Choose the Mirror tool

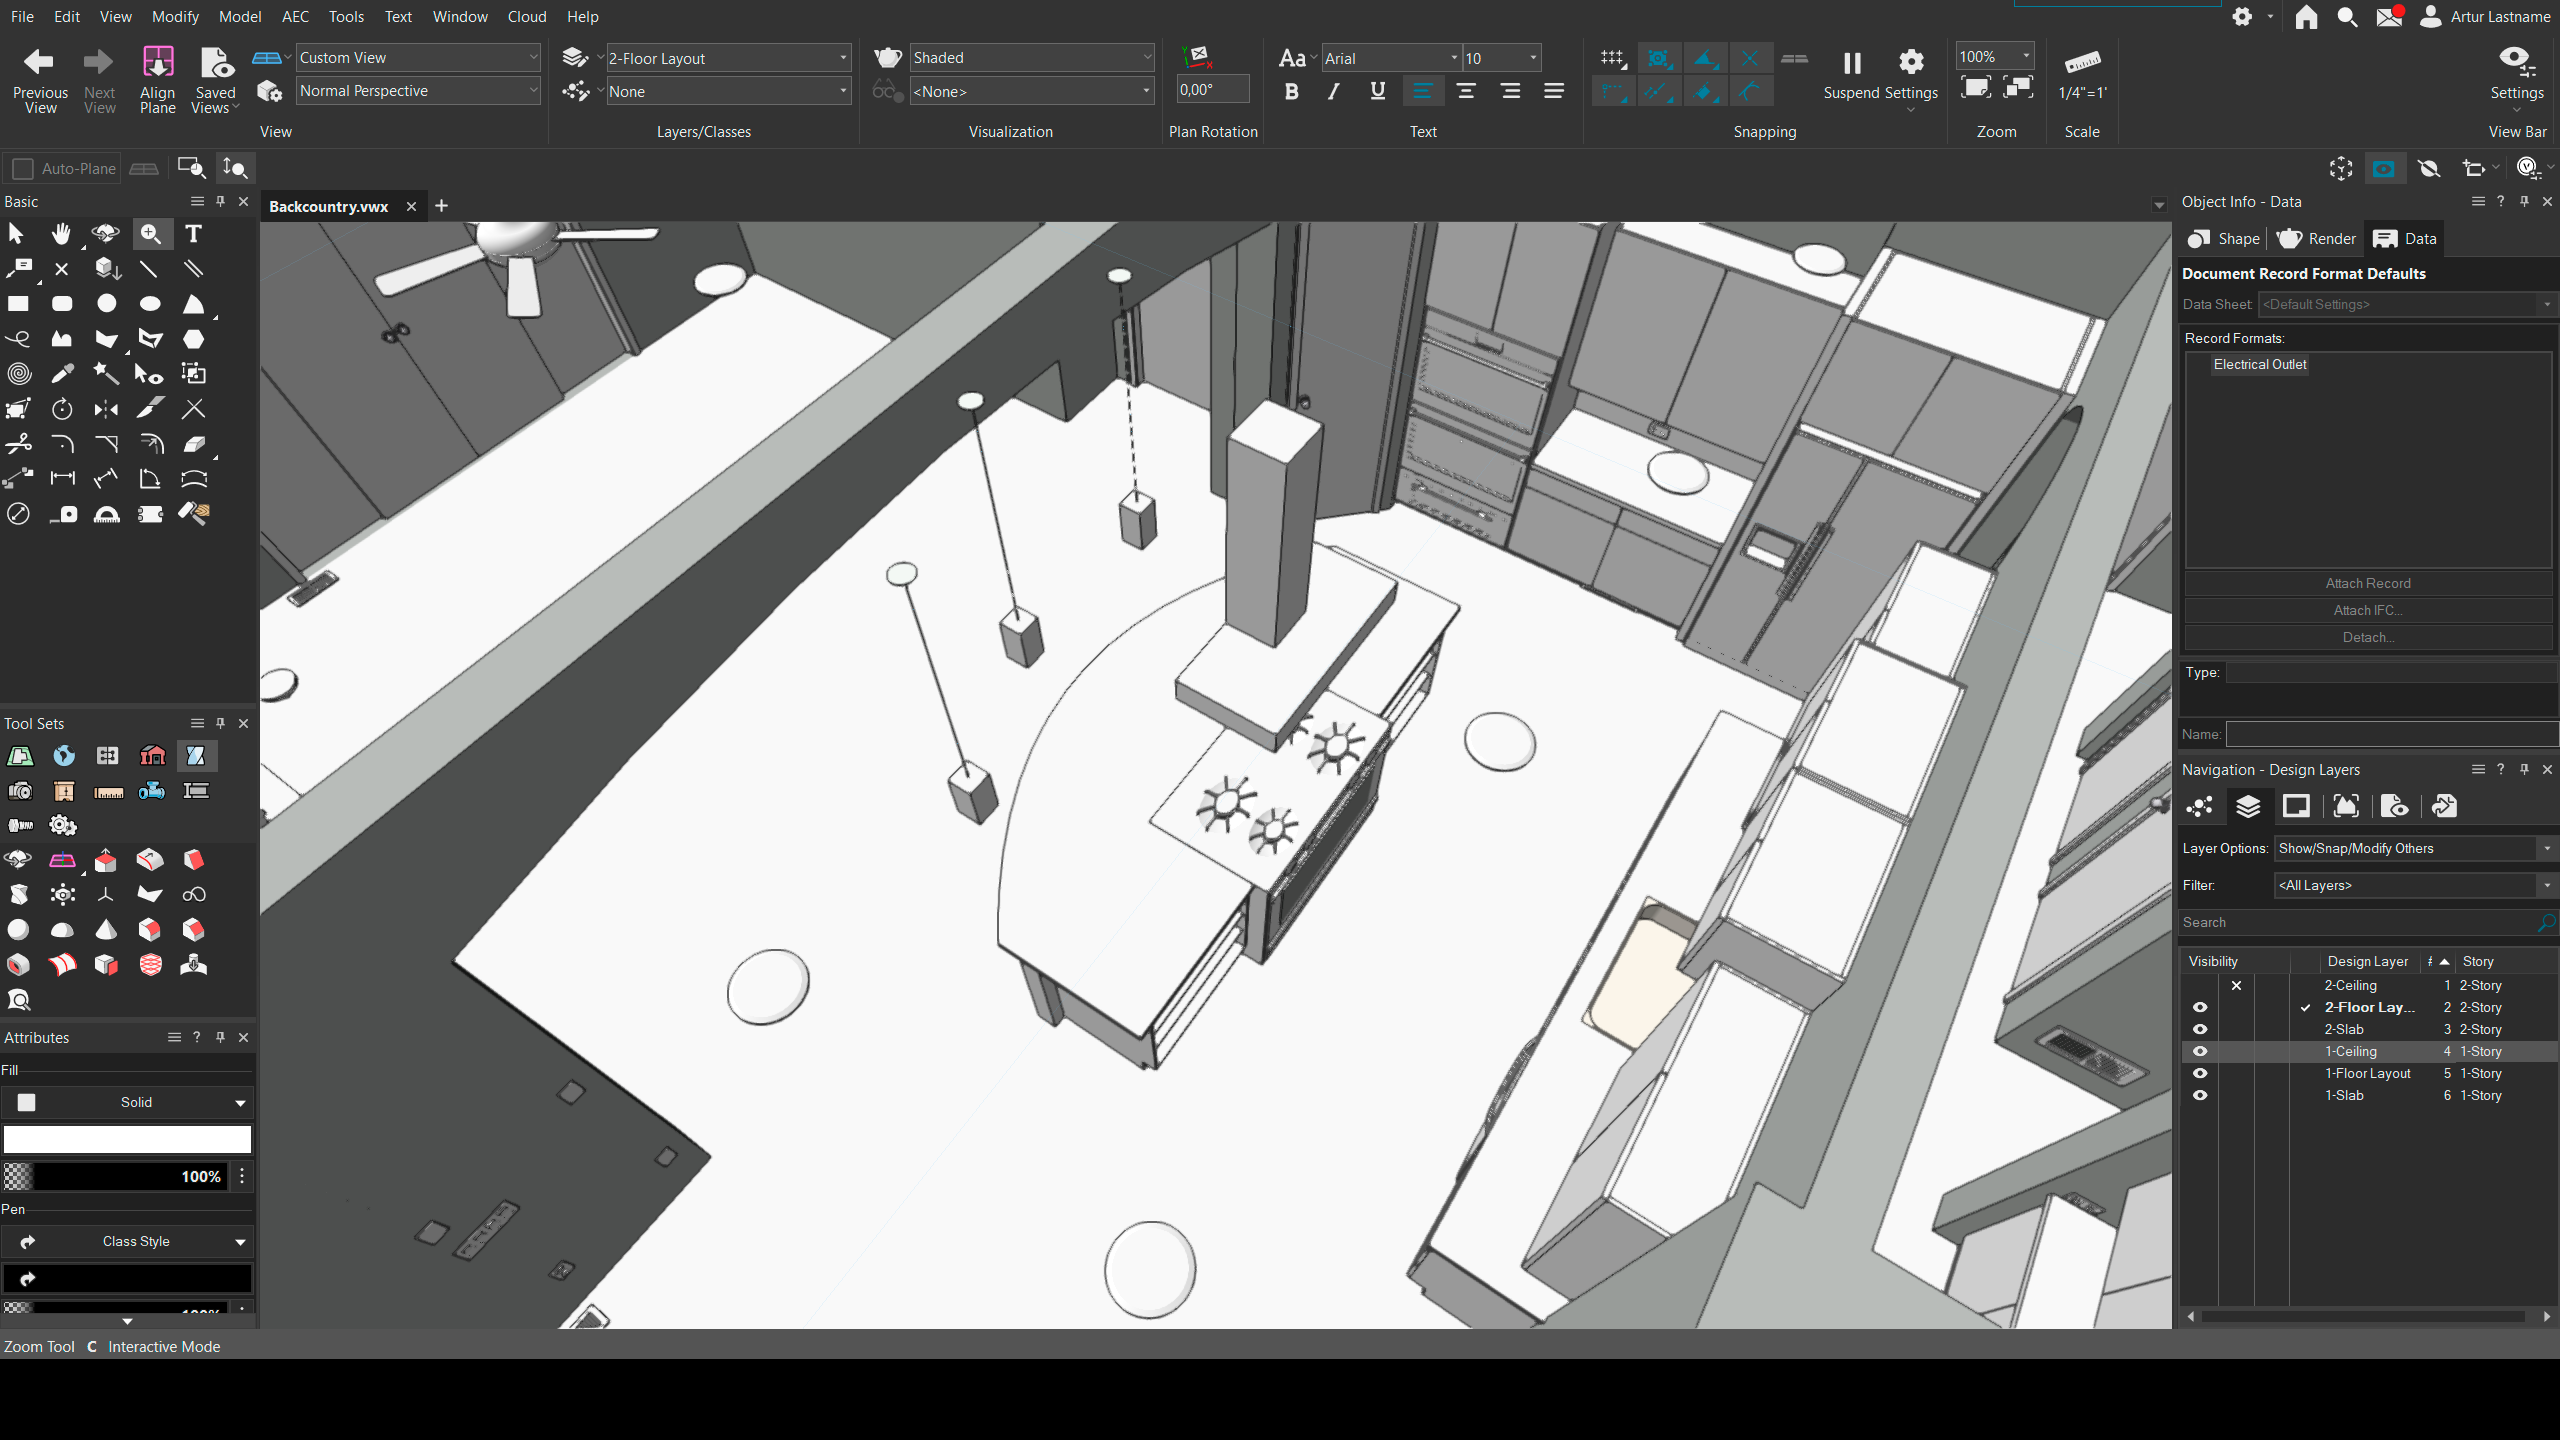[x=106, y=409]
